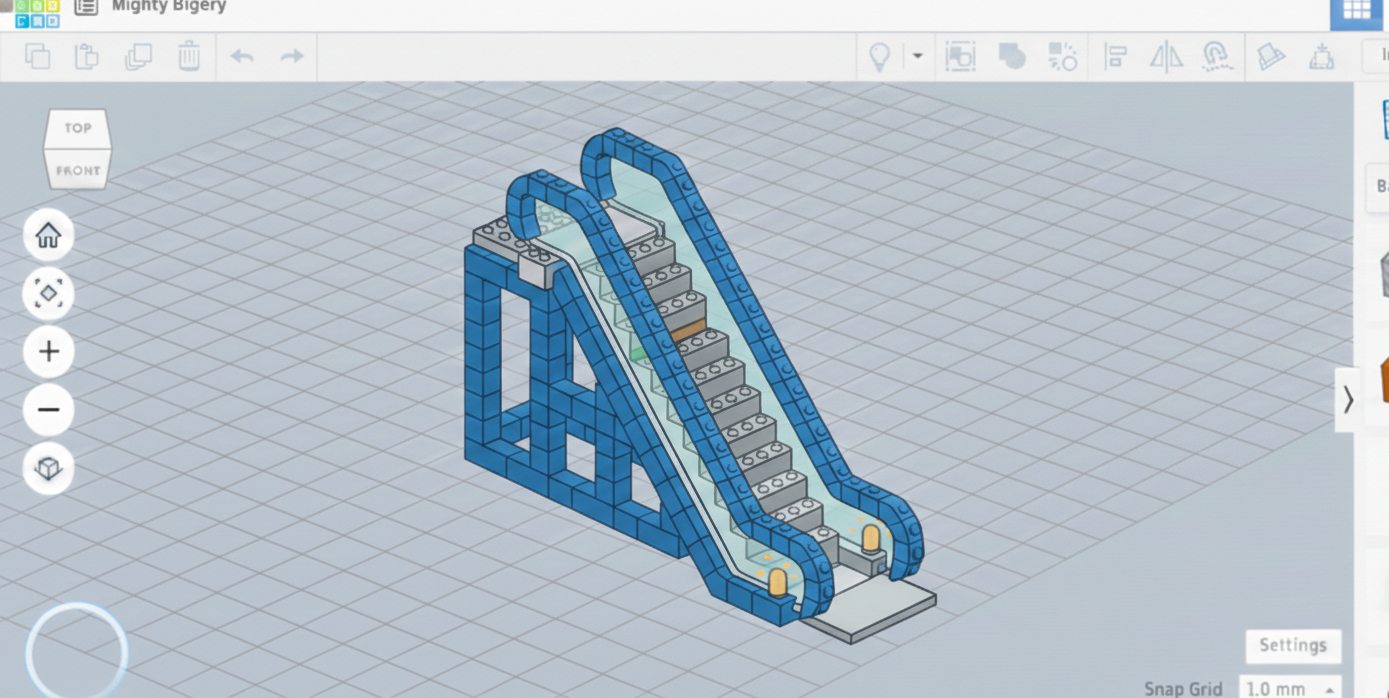The height and width of the screenshot is (698, 1389).
Task: Click the Paste clipboard icon
Action: 87,56
